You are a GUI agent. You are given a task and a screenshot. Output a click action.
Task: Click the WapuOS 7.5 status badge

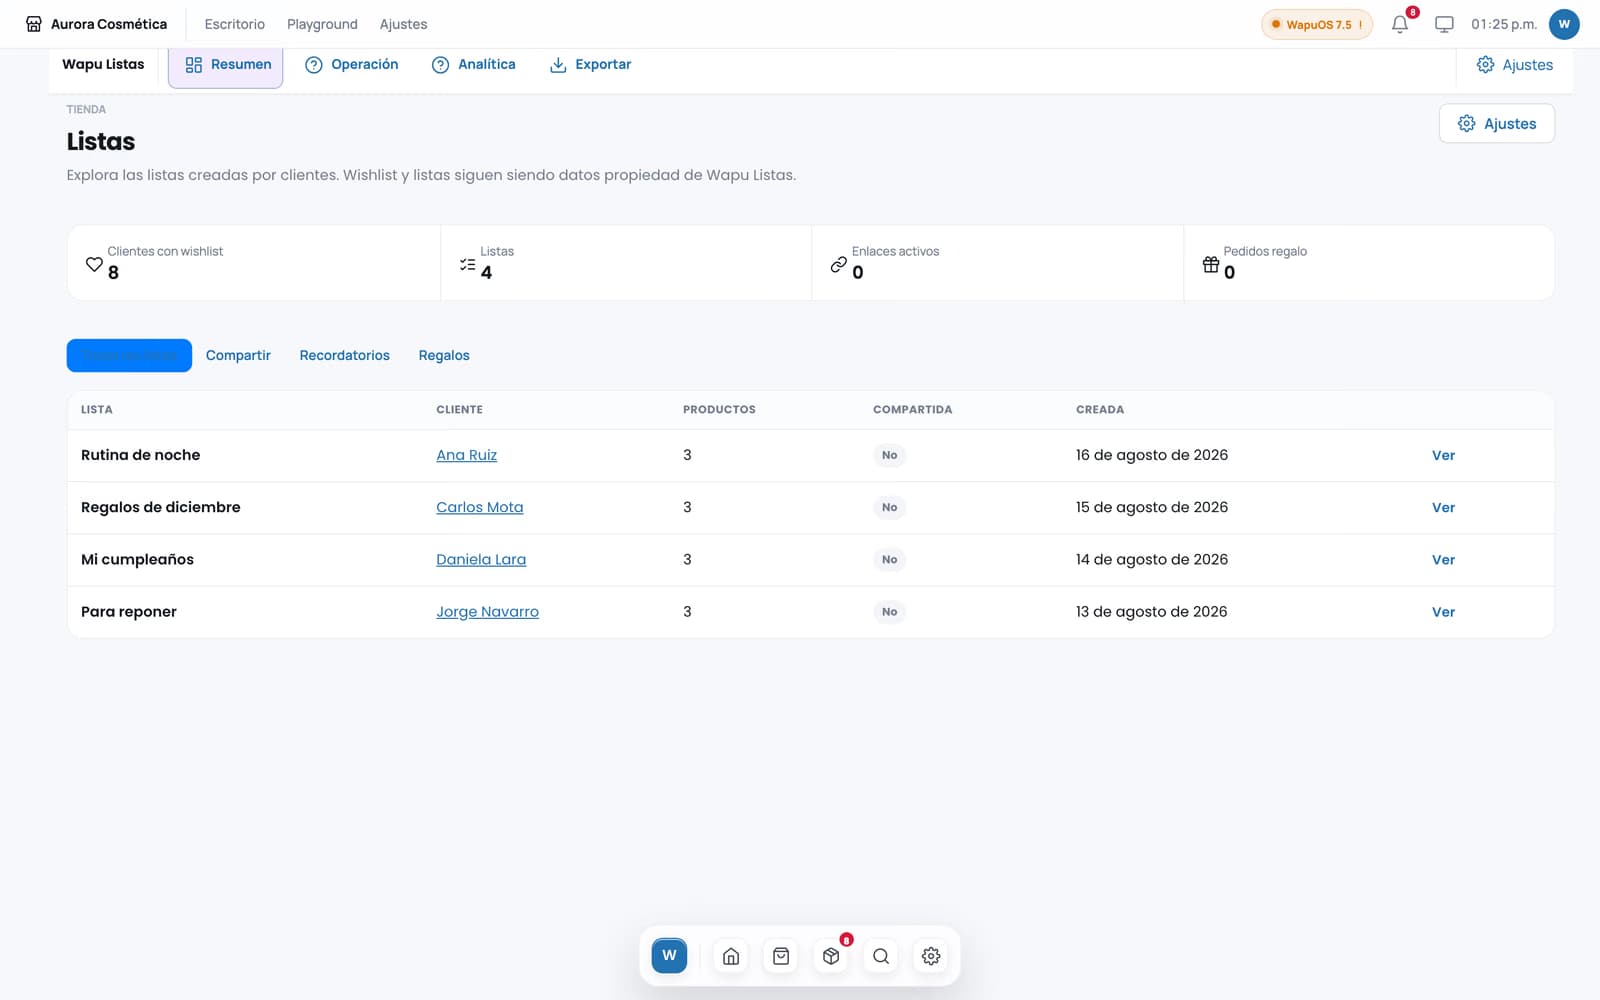coord(1316,24)
